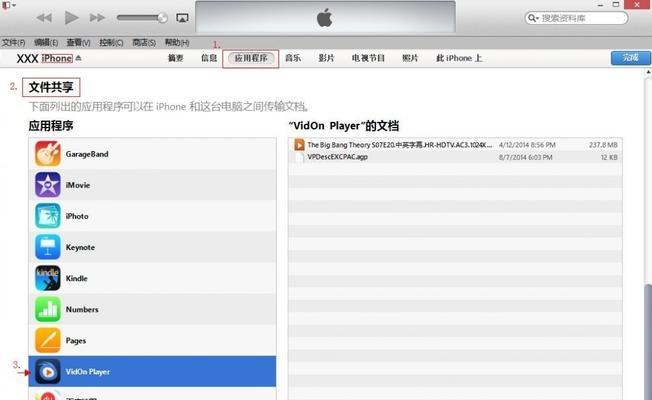Open the 帮助(H) menu

177,42
